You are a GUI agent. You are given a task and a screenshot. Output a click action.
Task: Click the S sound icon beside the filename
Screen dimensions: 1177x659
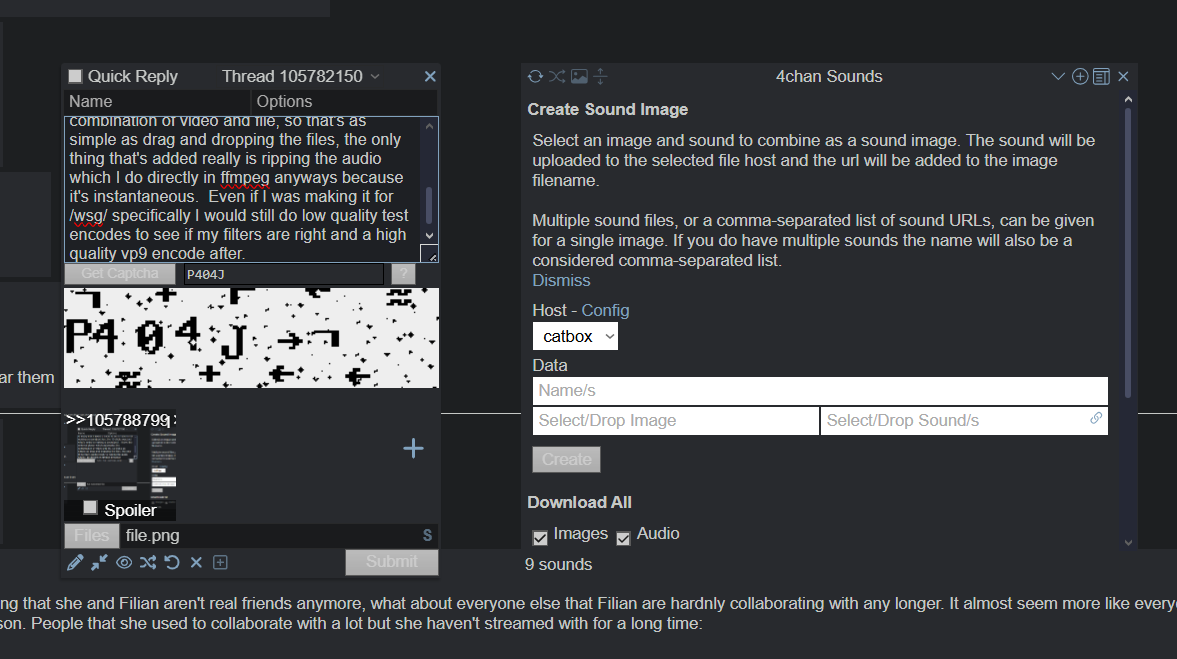coord(427,535)
